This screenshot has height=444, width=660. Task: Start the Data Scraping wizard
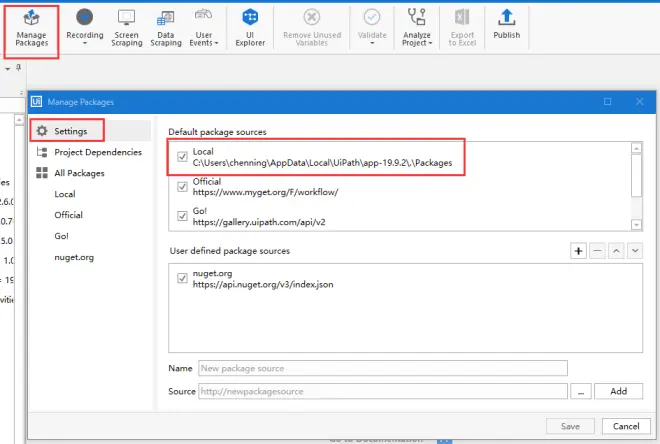166,28
